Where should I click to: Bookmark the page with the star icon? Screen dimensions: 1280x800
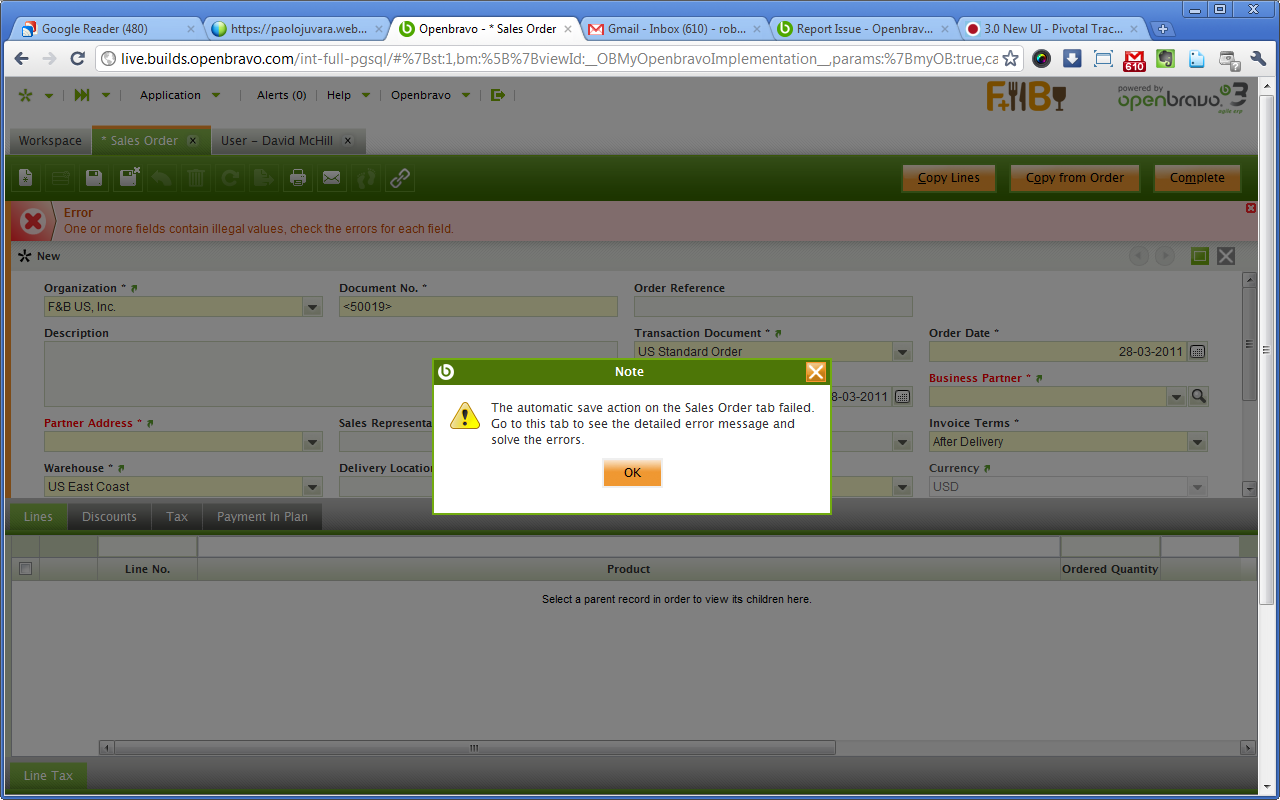click(1011, 58)
